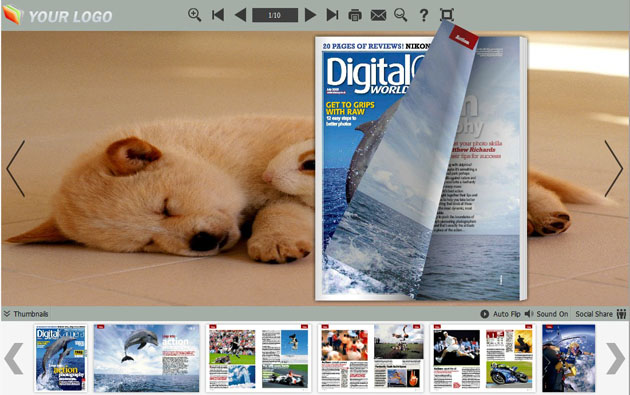Click the zoom in magnifier icon
Image resolution: width=630 pixels, height=395 pixels.
coord(194,15)
